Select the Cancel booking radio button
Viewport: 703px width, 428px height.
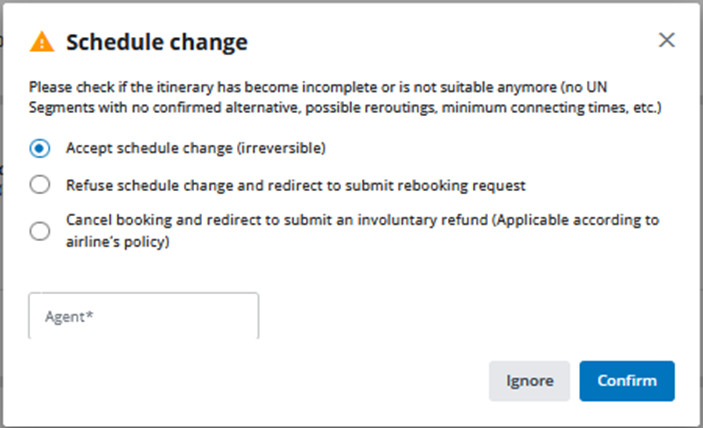40,231
